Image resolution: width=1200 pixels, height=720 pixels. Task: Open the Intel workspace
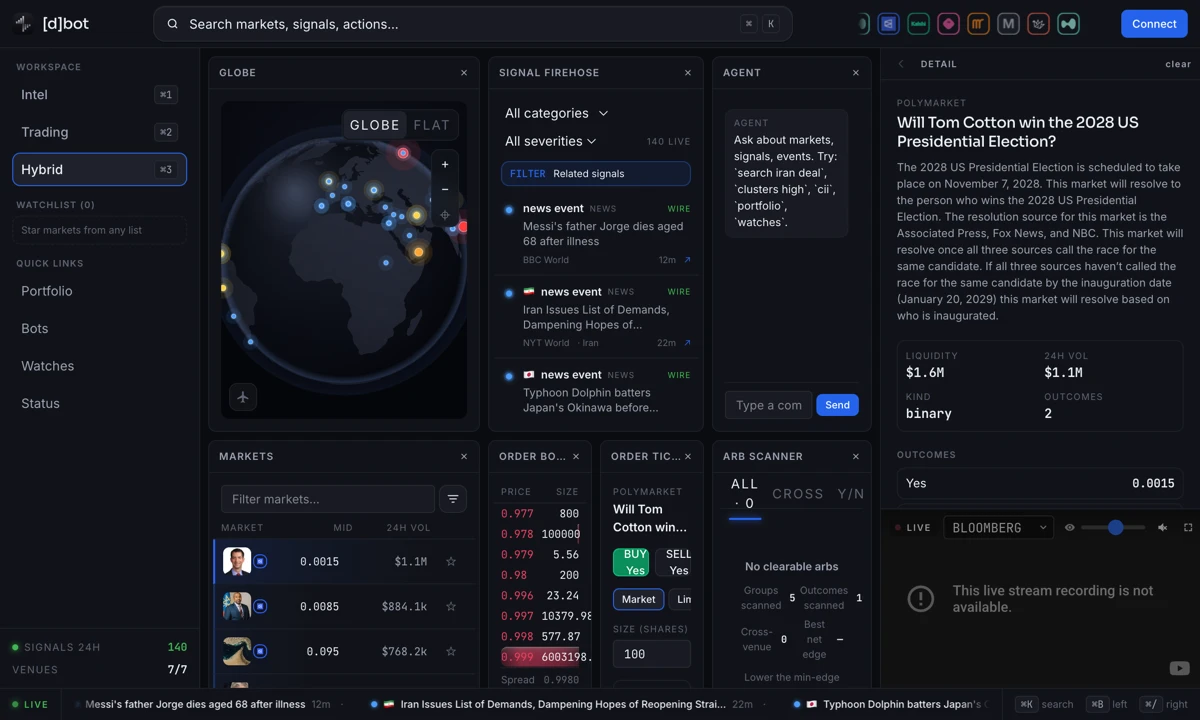pyautogui.click(x=99, y=95)
